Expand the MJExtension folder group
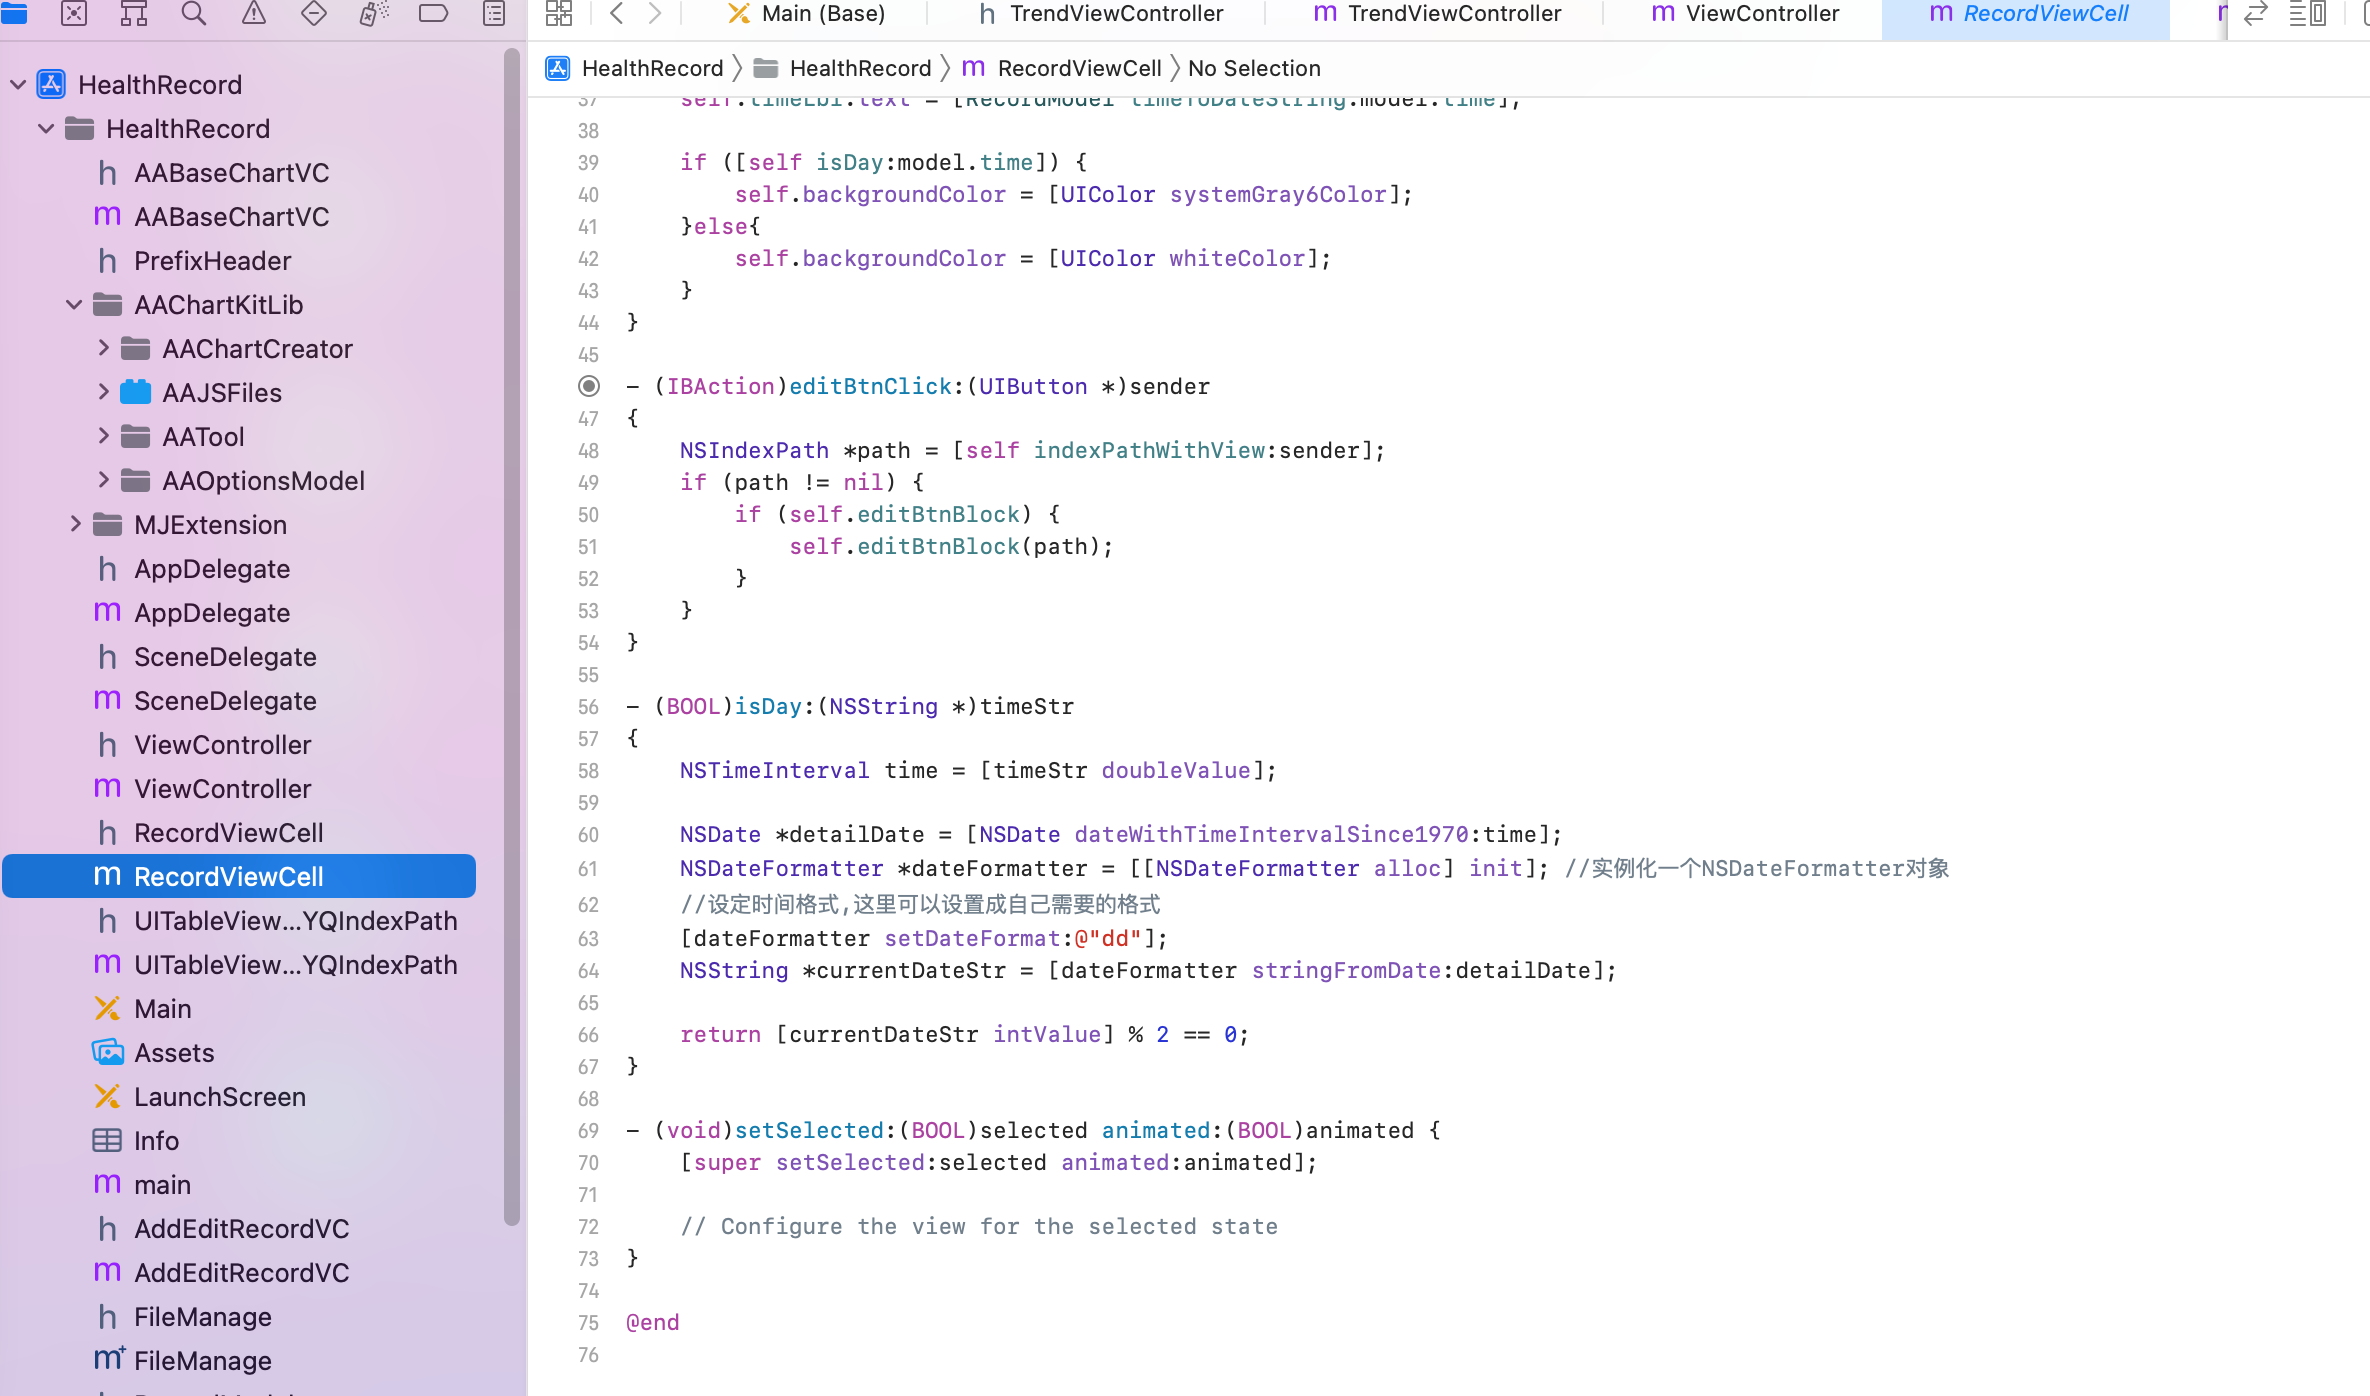This screenshot has width=2370, height=1396. point(76,524)
